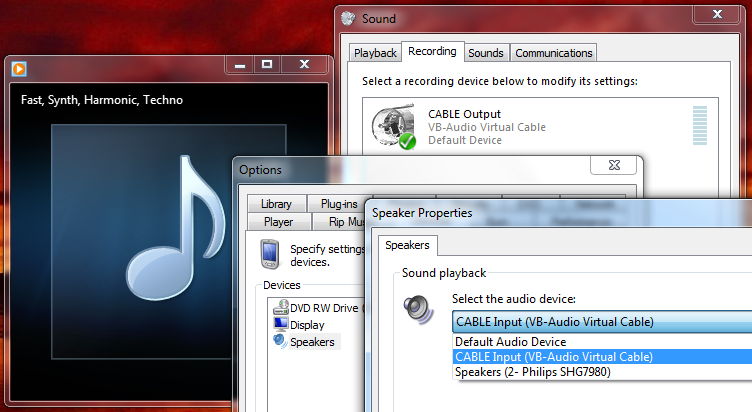Image resolution: width=752 pixels, height=412 pixels.
Task: Click the Speaker Properties title bar
Action: 559,212
